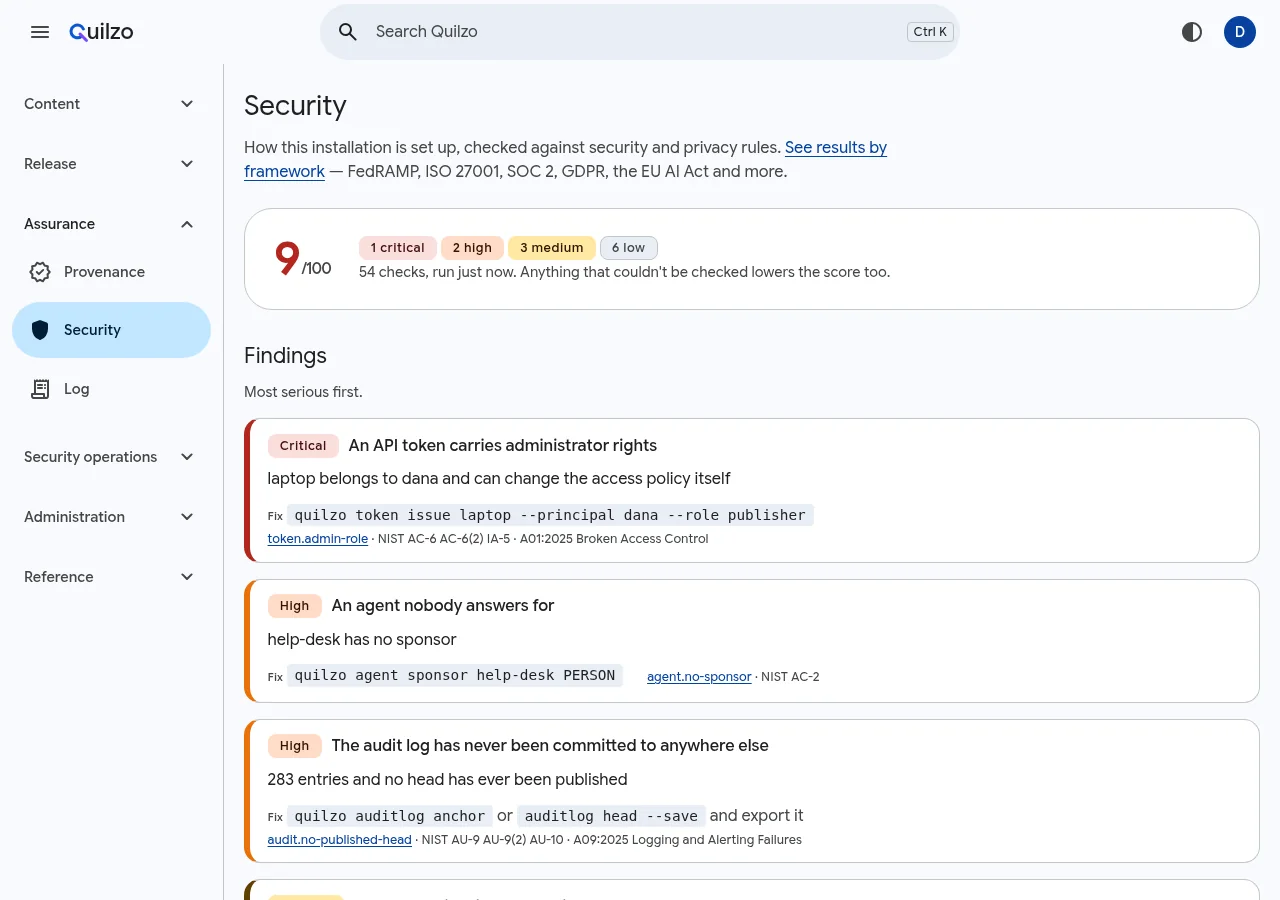This screenshot has width=1280, height=900.
Task: Open the Provenance page
Action: coord(111,272)
